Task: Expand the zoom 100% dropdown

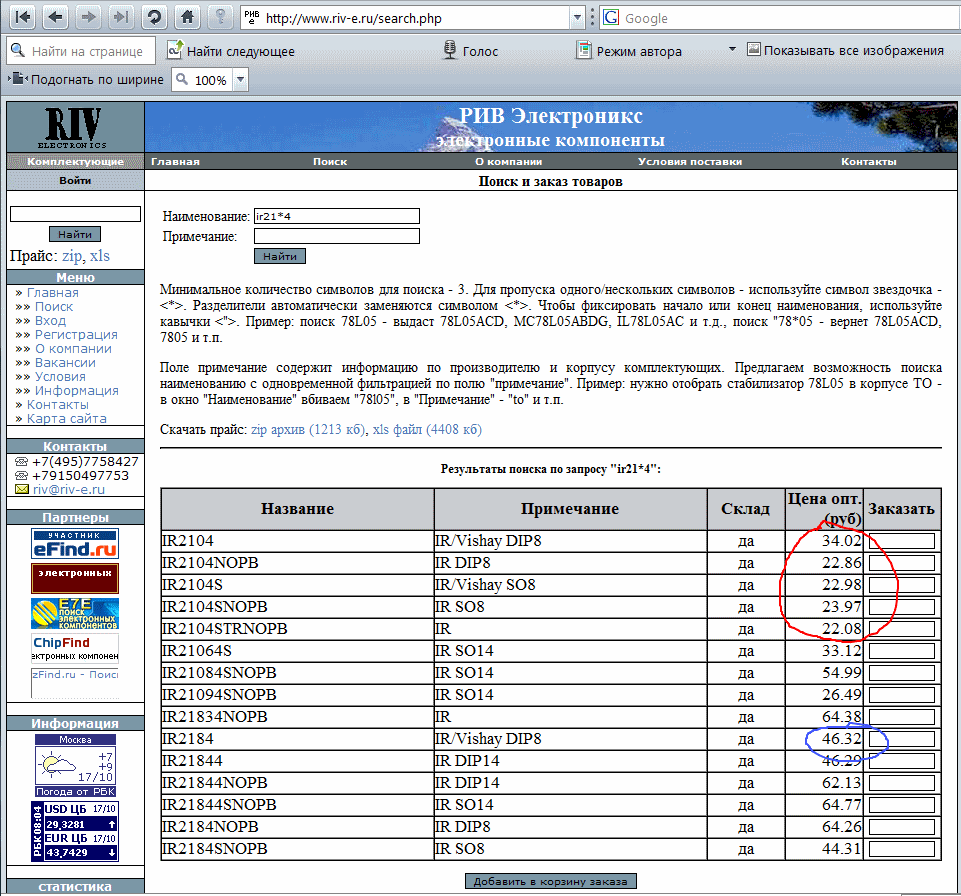Action: (241, 80)
